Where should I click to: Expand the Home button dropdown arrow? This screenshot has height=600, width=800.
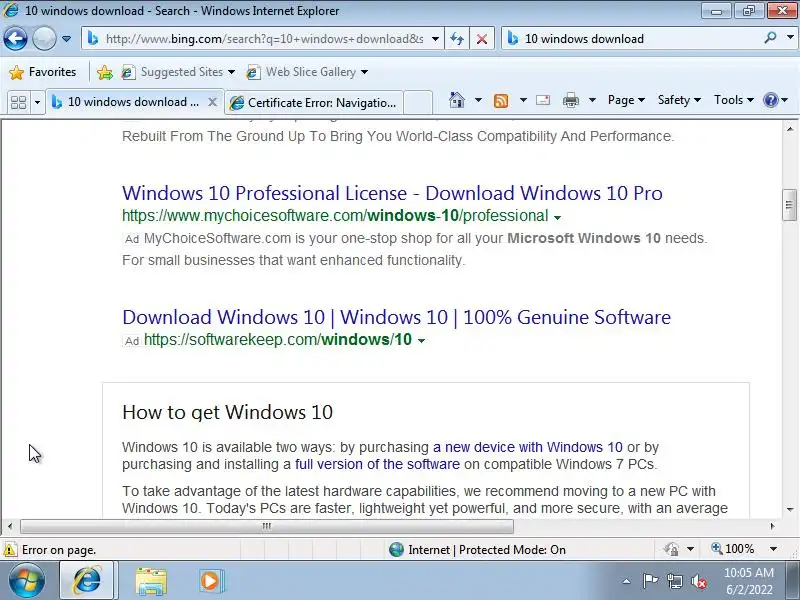click(478, 100)
